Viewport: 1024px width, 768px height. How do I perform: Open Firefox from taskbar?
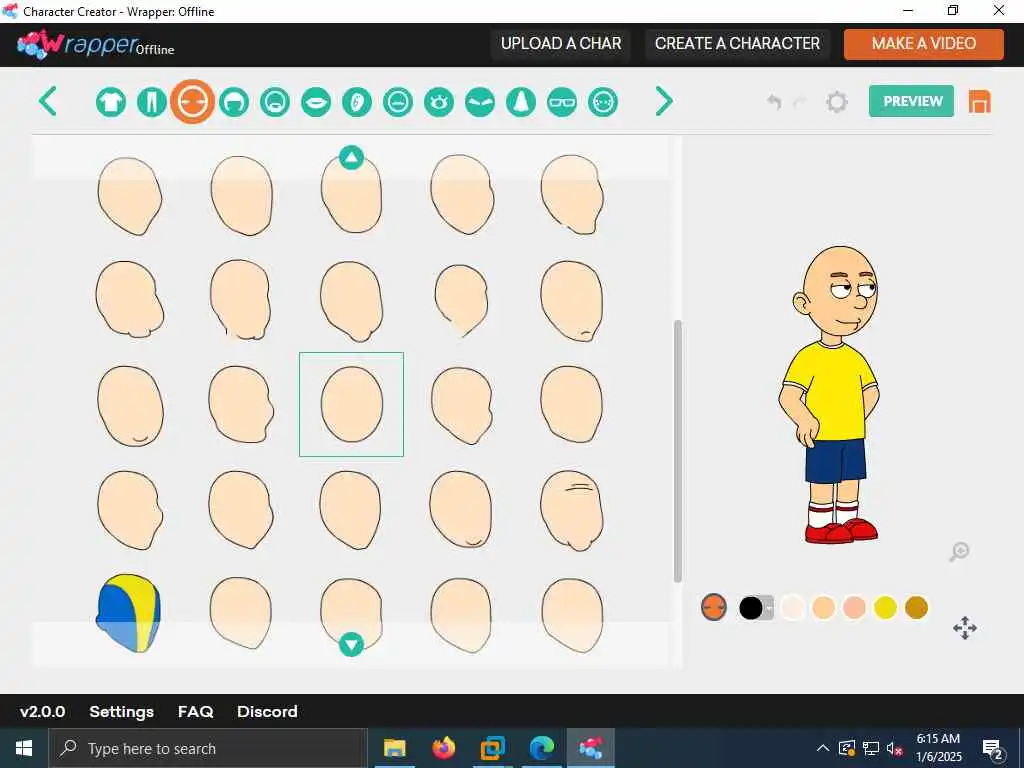444,748
